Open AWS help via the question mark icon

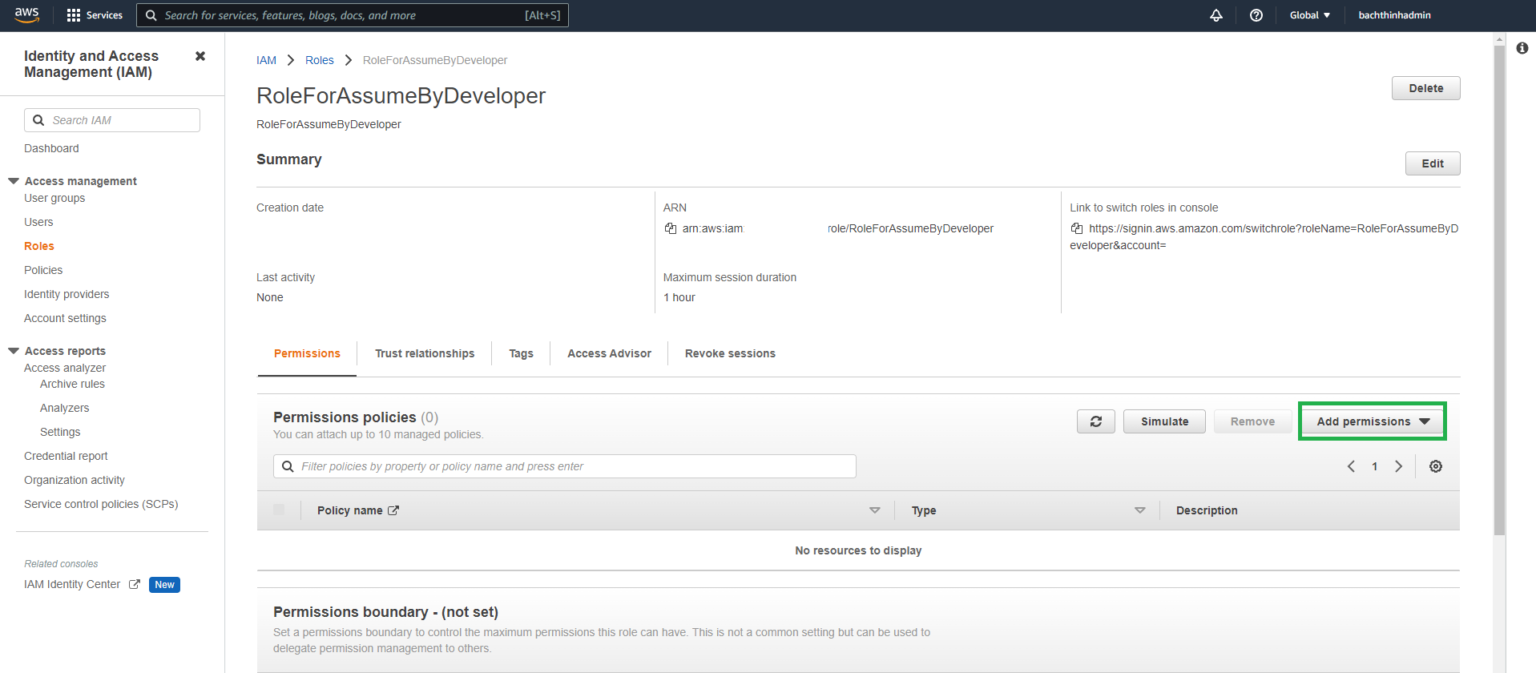coord(1257,15)
